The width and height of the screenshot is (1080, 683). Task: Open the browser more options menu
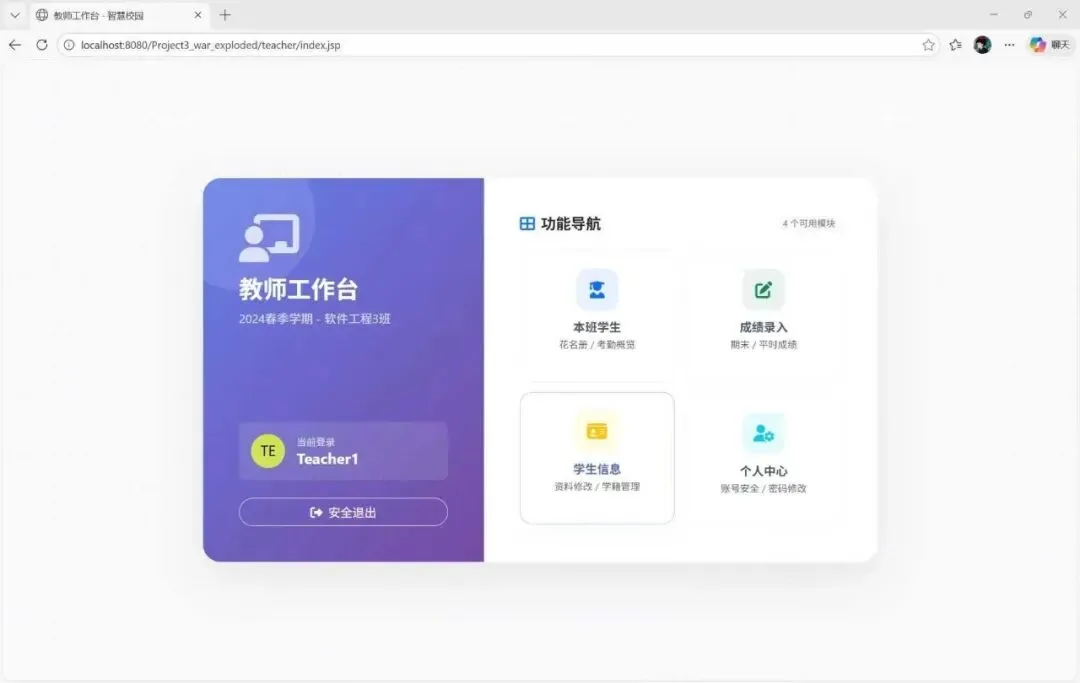tap(1009, 45)
